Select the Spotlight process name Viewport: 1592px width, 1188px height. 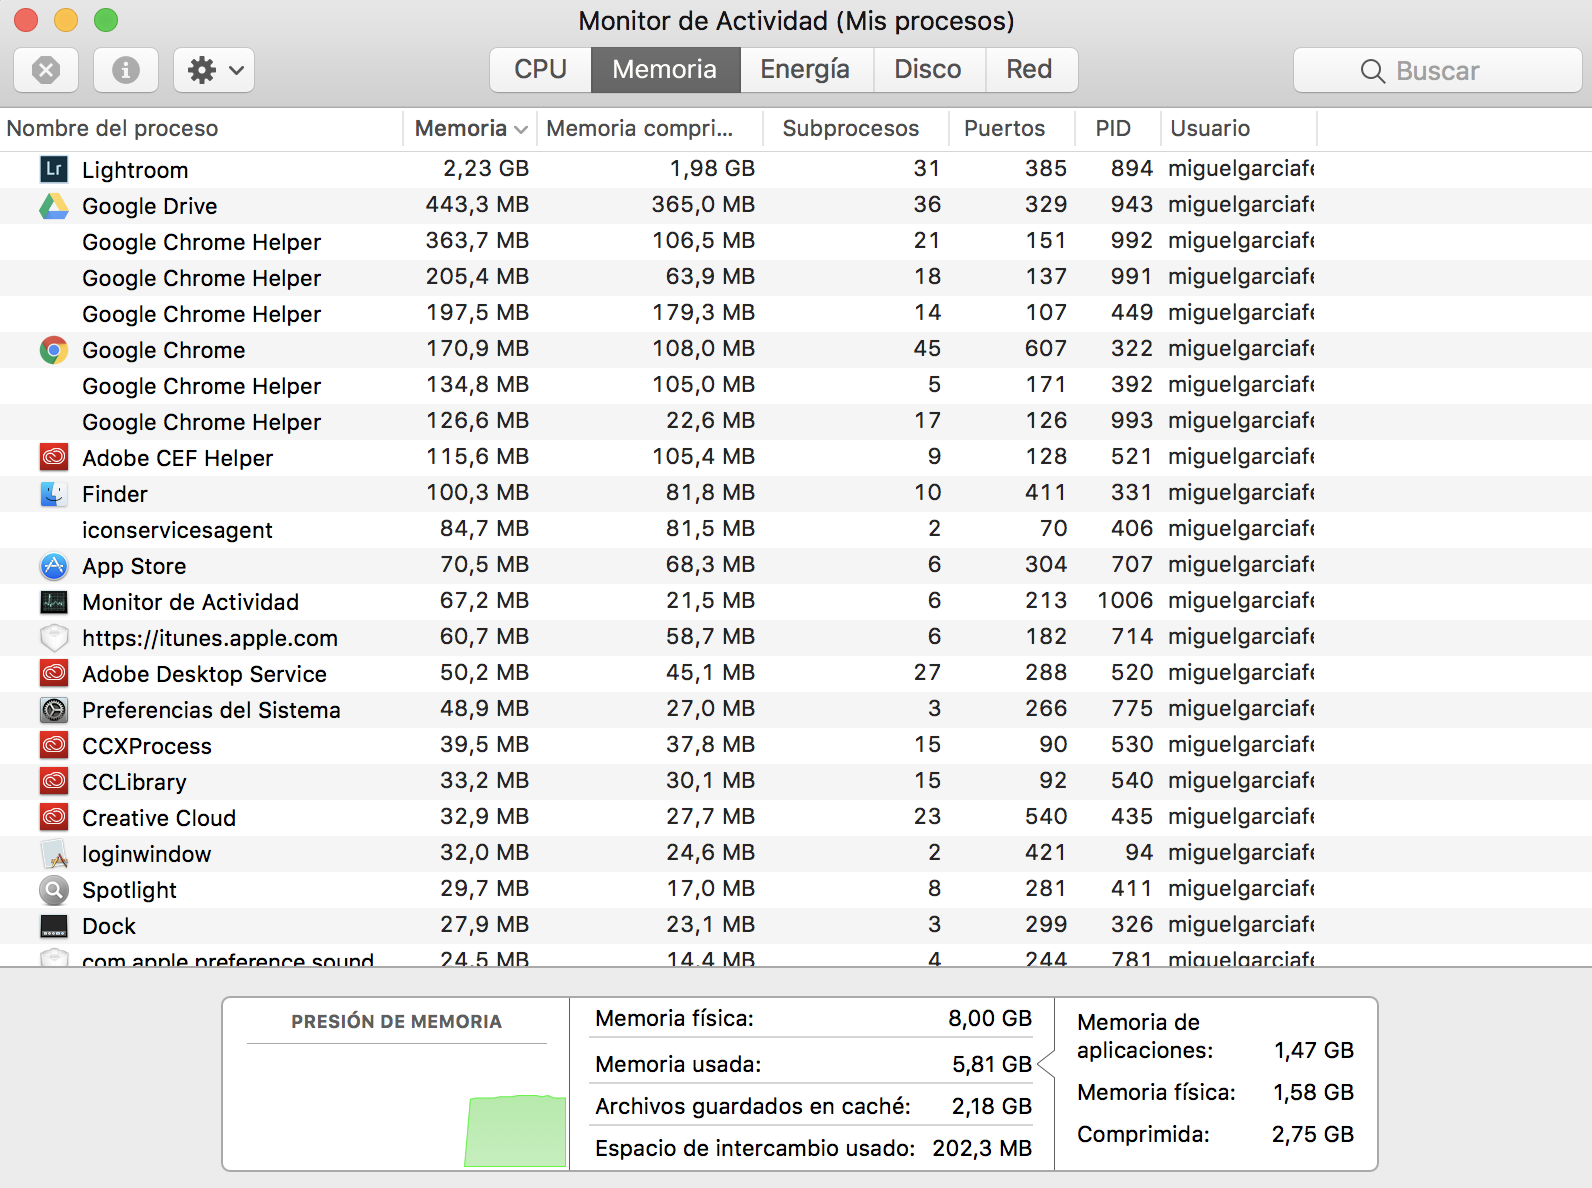point(129,891)
